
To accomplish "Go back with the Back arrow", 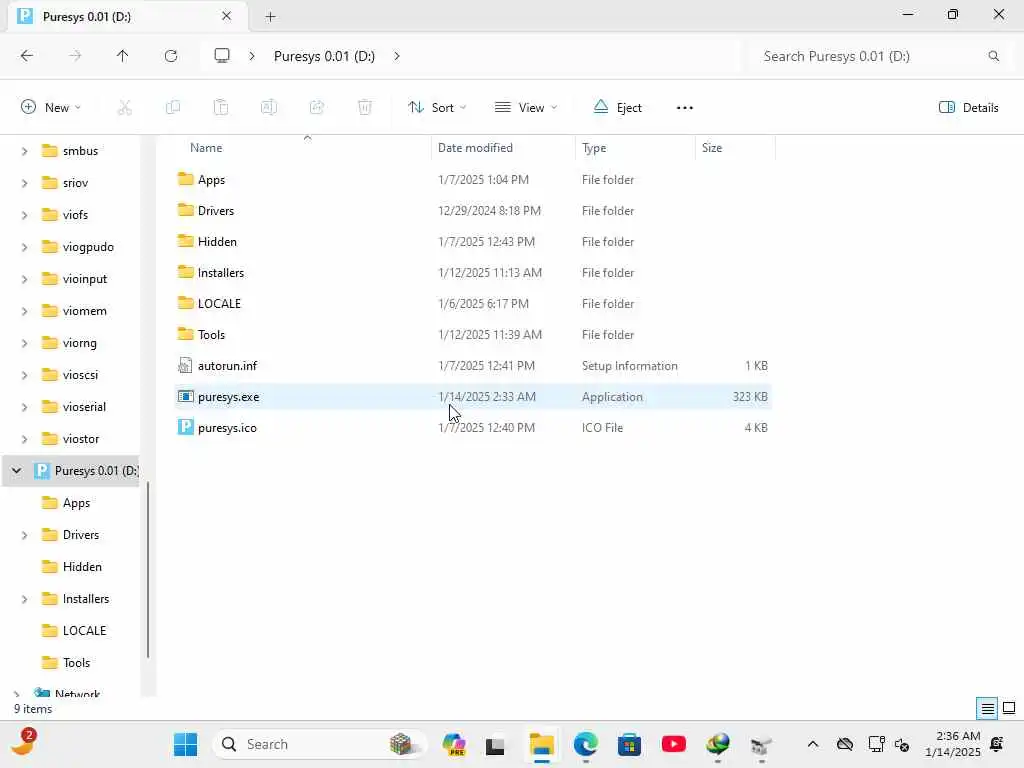I will coord(26,56).
